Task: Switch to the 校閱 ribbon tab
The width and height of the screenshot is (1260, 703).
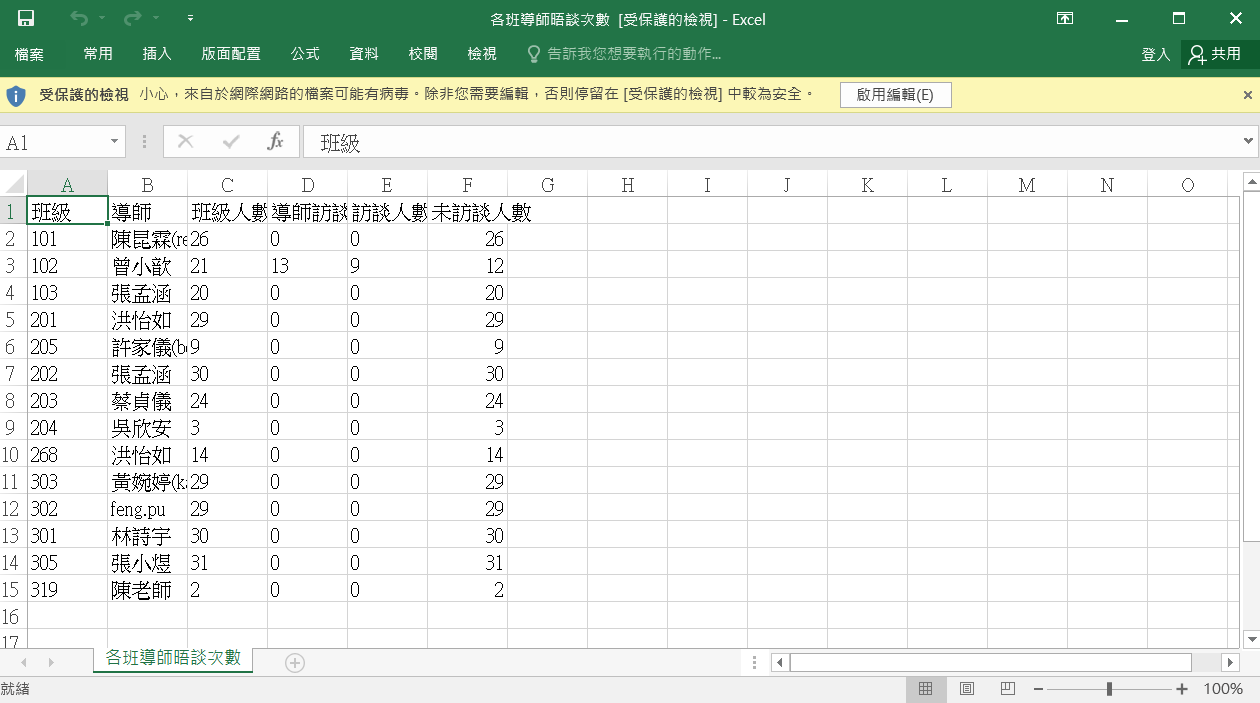Action: click(x=423, y=54)
